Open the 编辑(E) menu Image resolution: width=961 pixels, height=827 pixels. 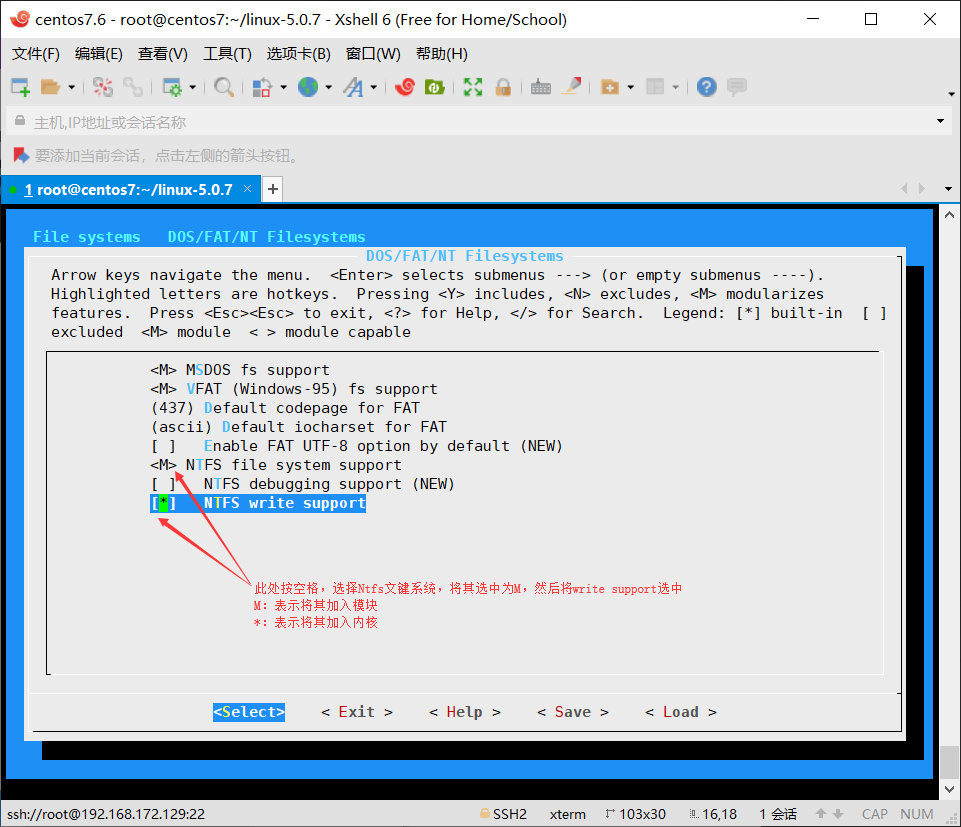99,54
